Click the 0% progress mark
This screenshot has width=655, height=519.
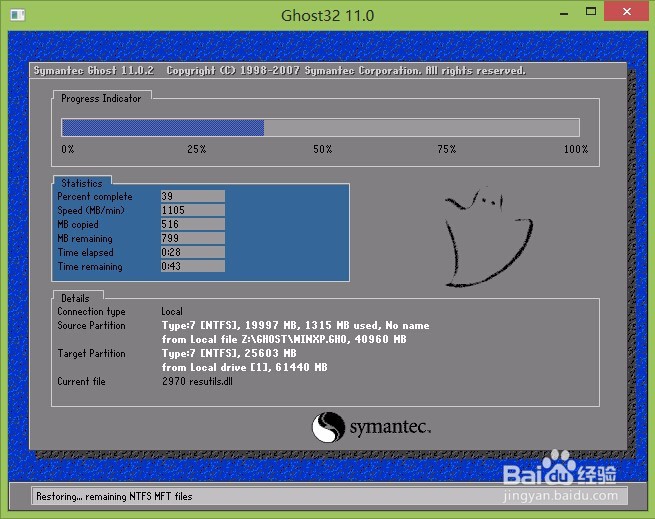pos(68,149)
